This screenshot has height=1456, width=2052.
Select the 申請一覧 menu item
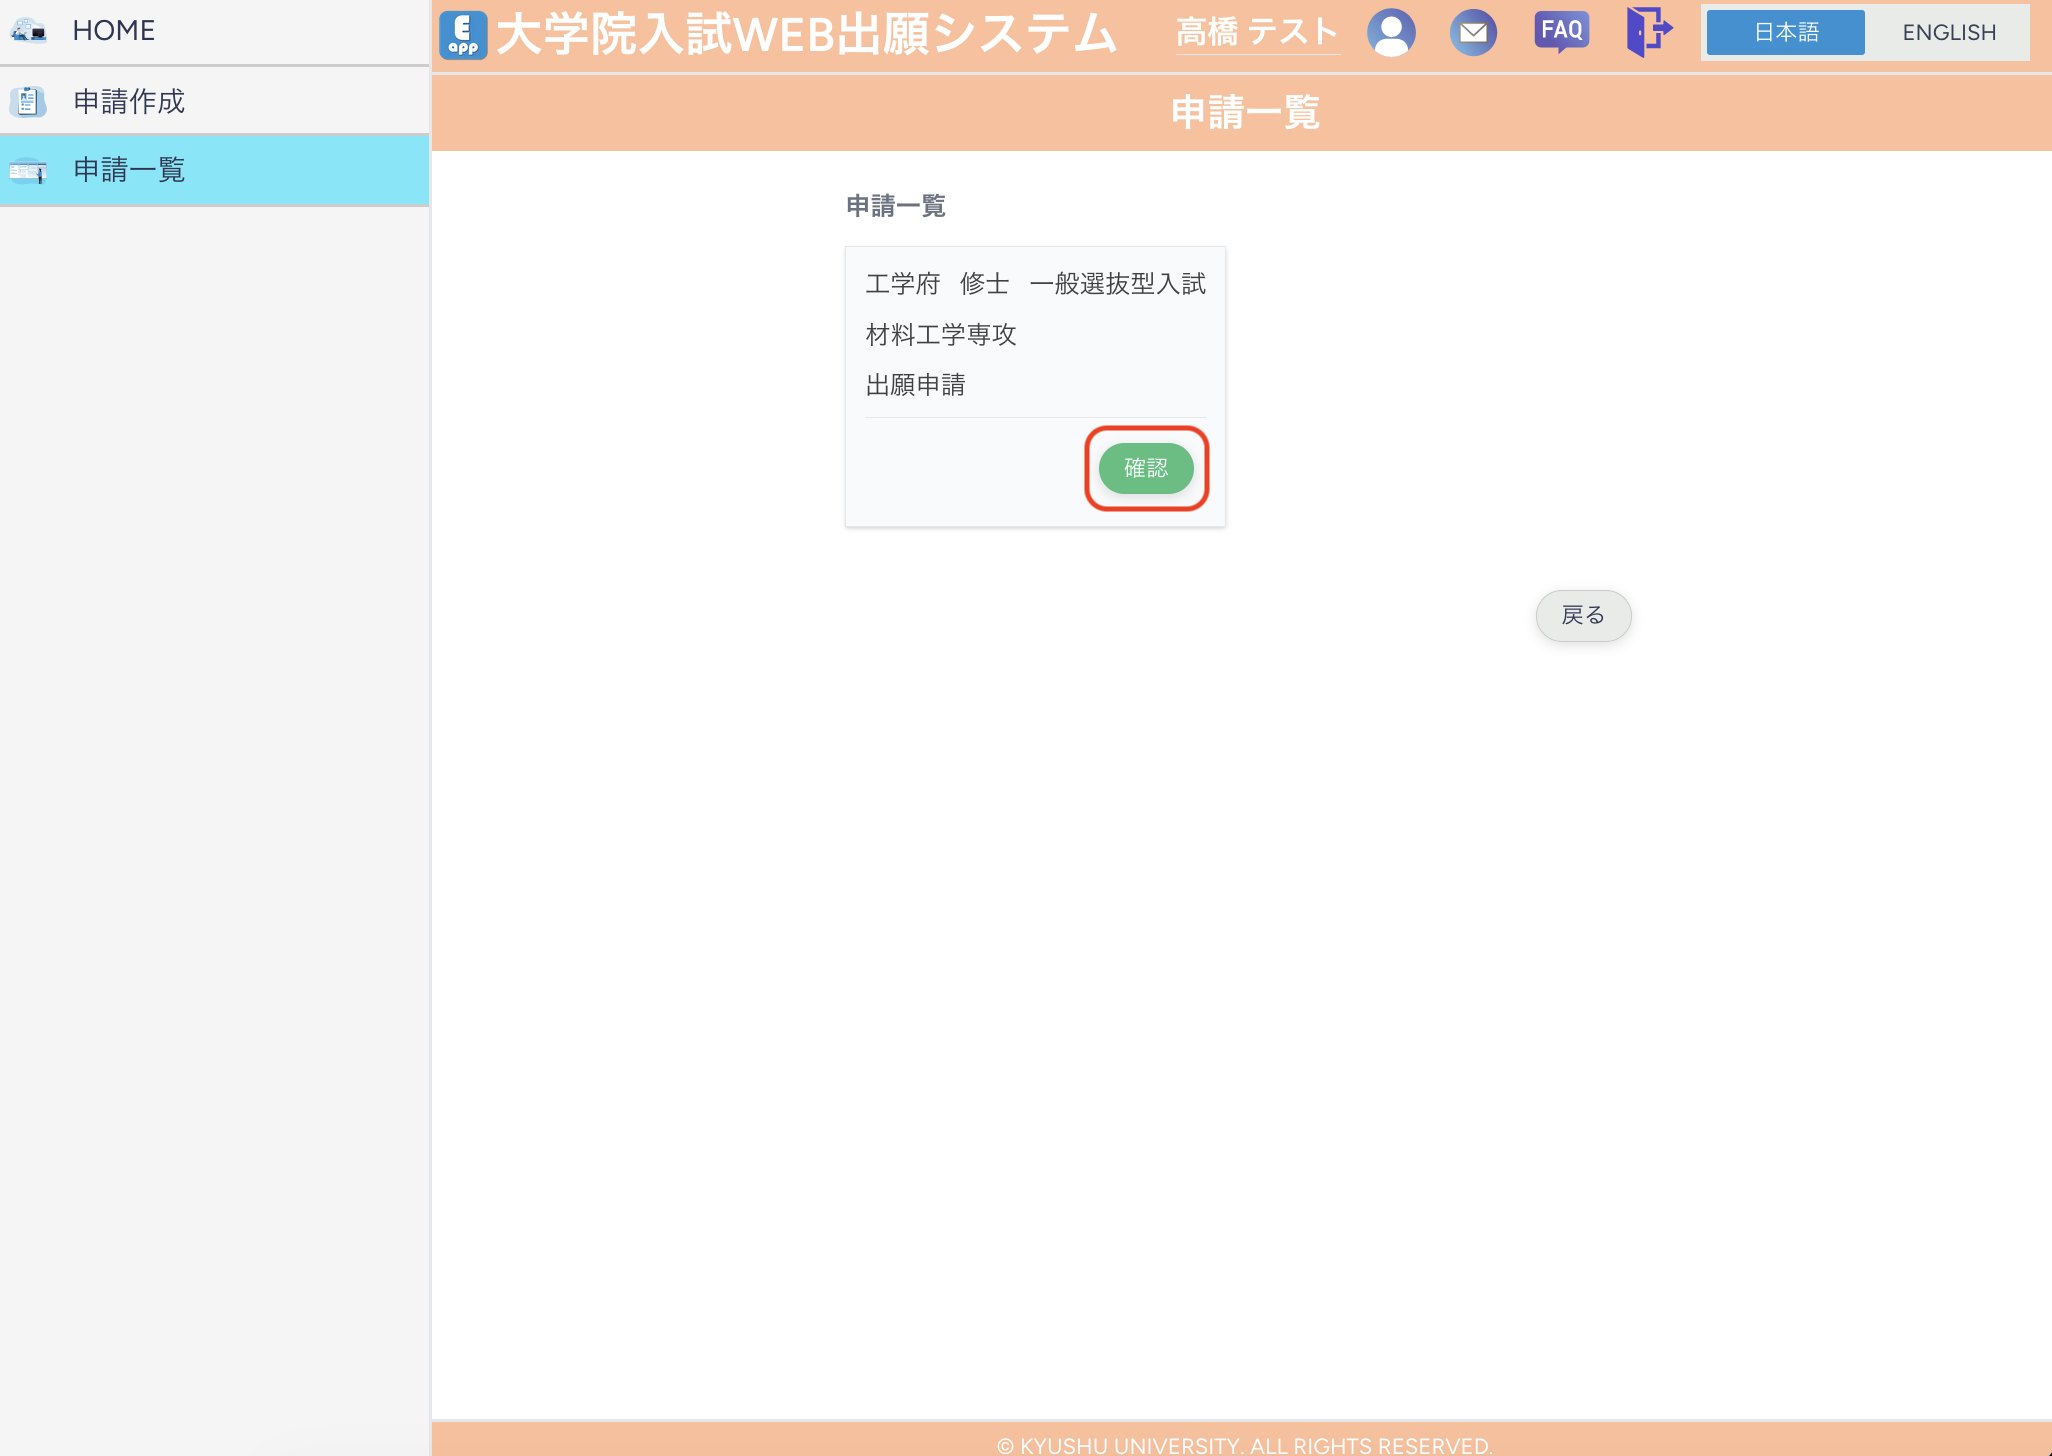tap(129, 170)
